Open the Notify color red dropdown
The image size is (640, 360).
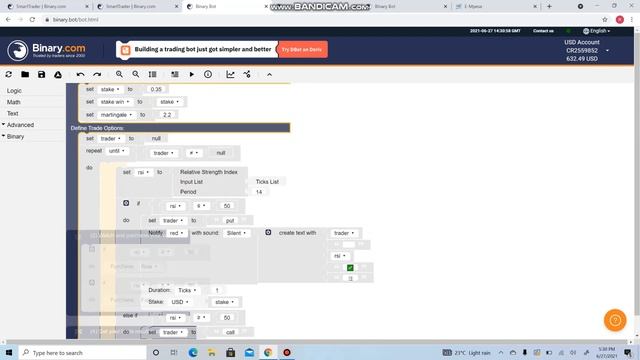pyautogui.click(x=176, y=233)
